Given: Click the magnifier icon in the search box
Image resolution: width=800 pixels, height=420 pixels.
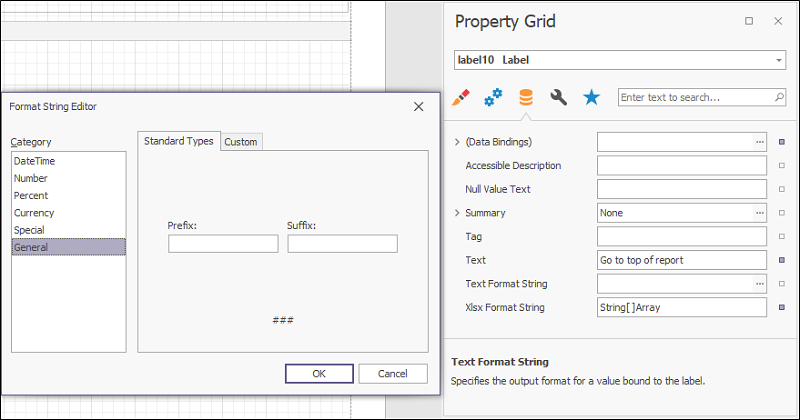Looking at the screenshot, I should [x=779, y=97].
